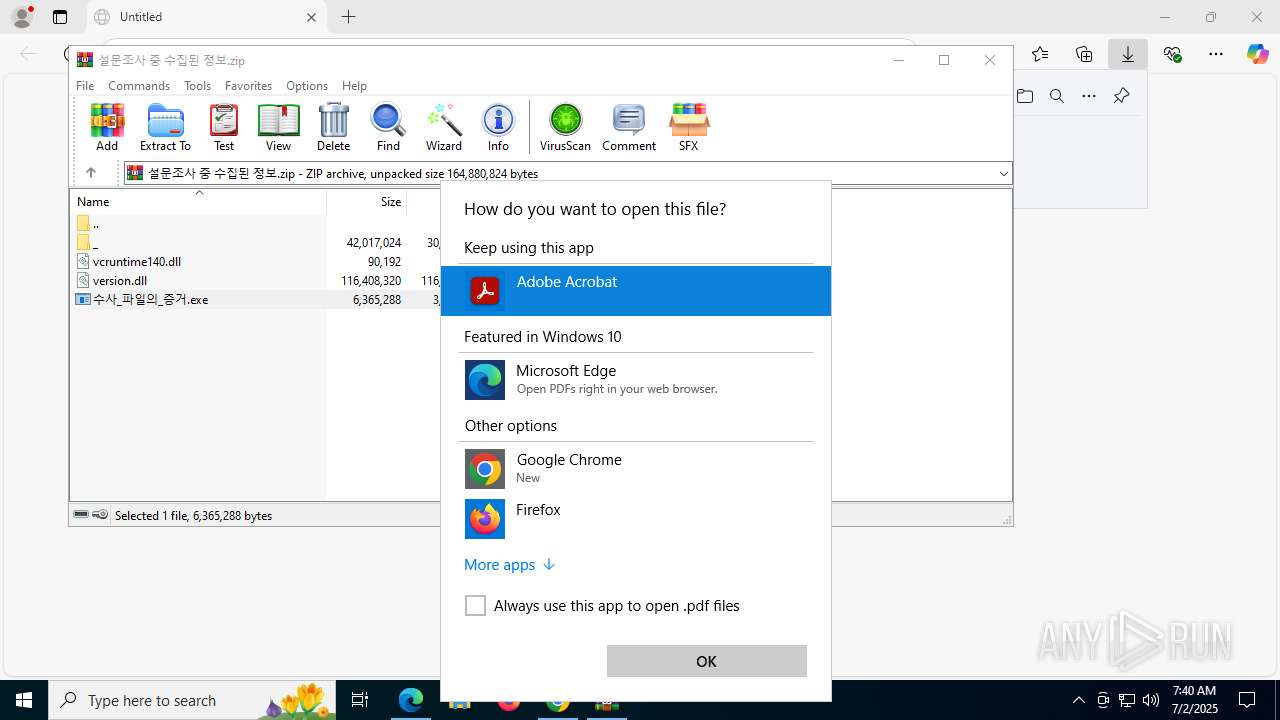1280x720 pixels.
Task: Sort file list by Size column
Action: 367,201
